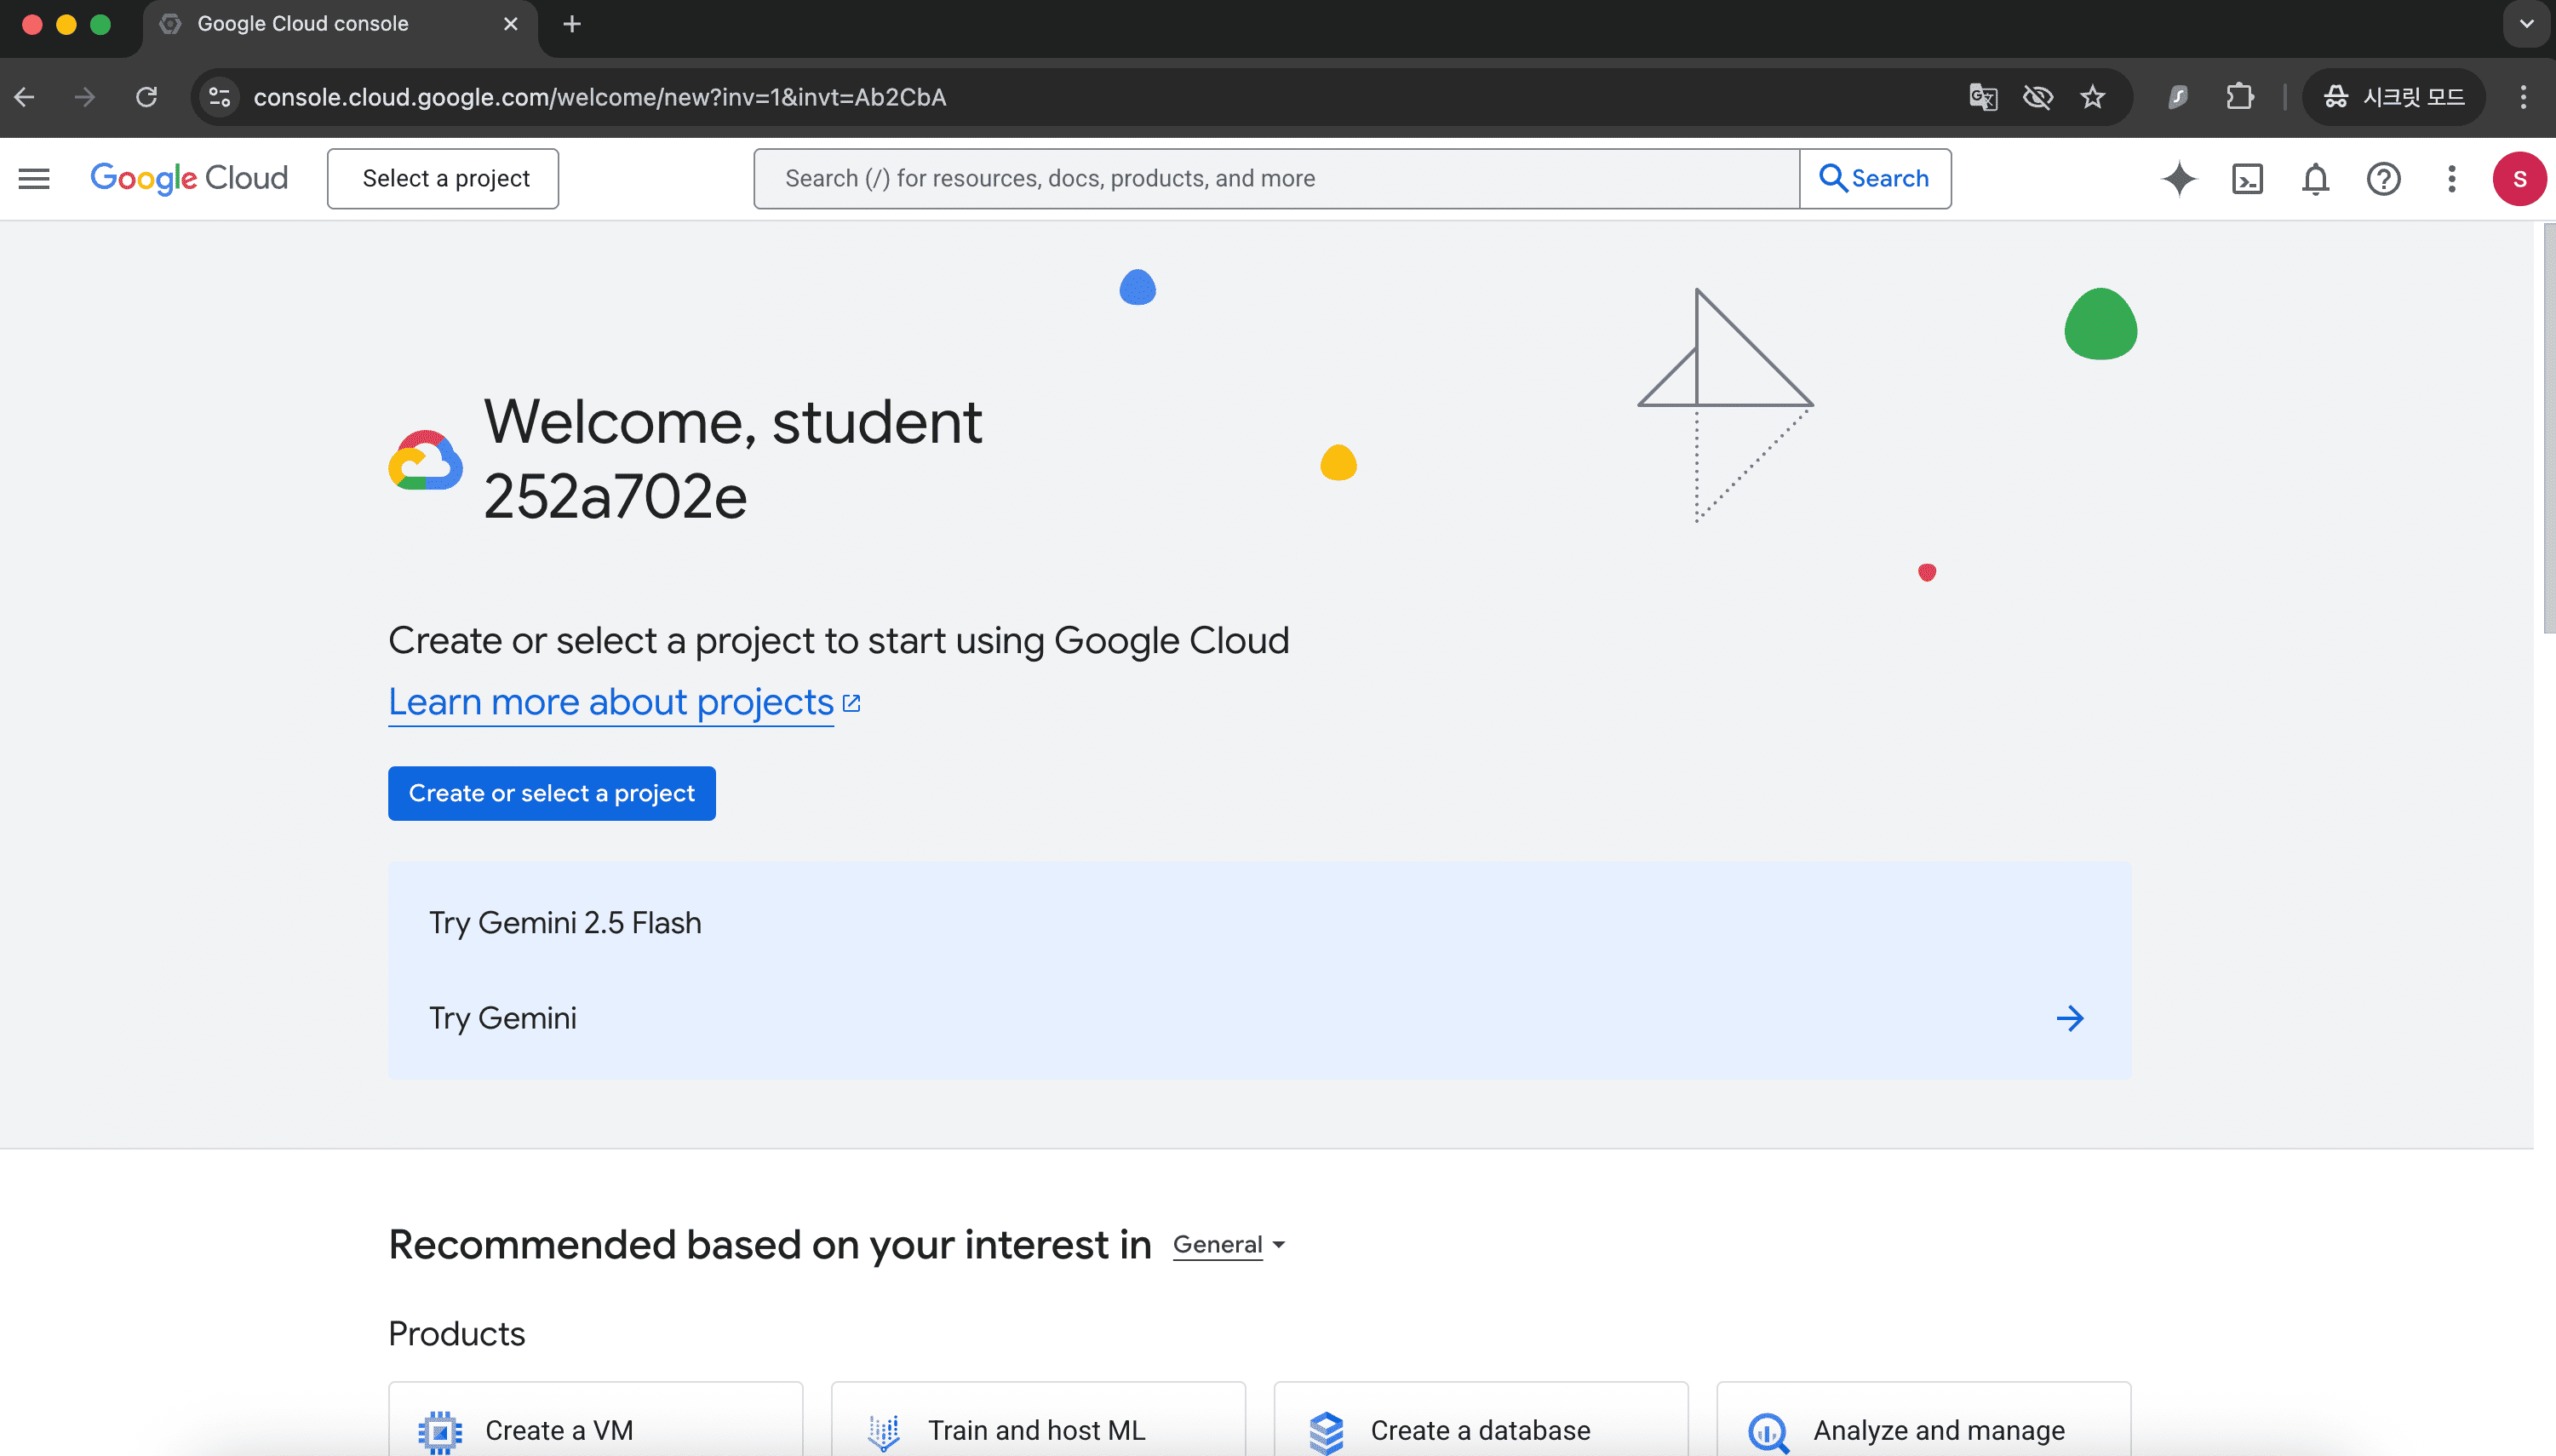
Task: Open console settings three-dot menu
Action: click(2451, 178)
